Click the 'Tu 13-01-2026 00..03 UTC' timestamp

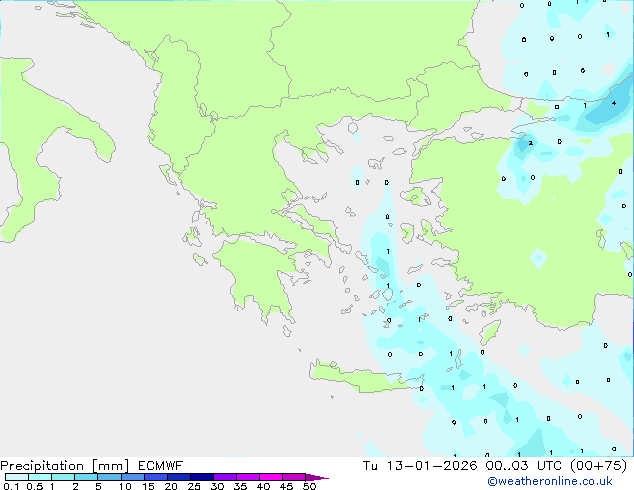click(462, 466)
